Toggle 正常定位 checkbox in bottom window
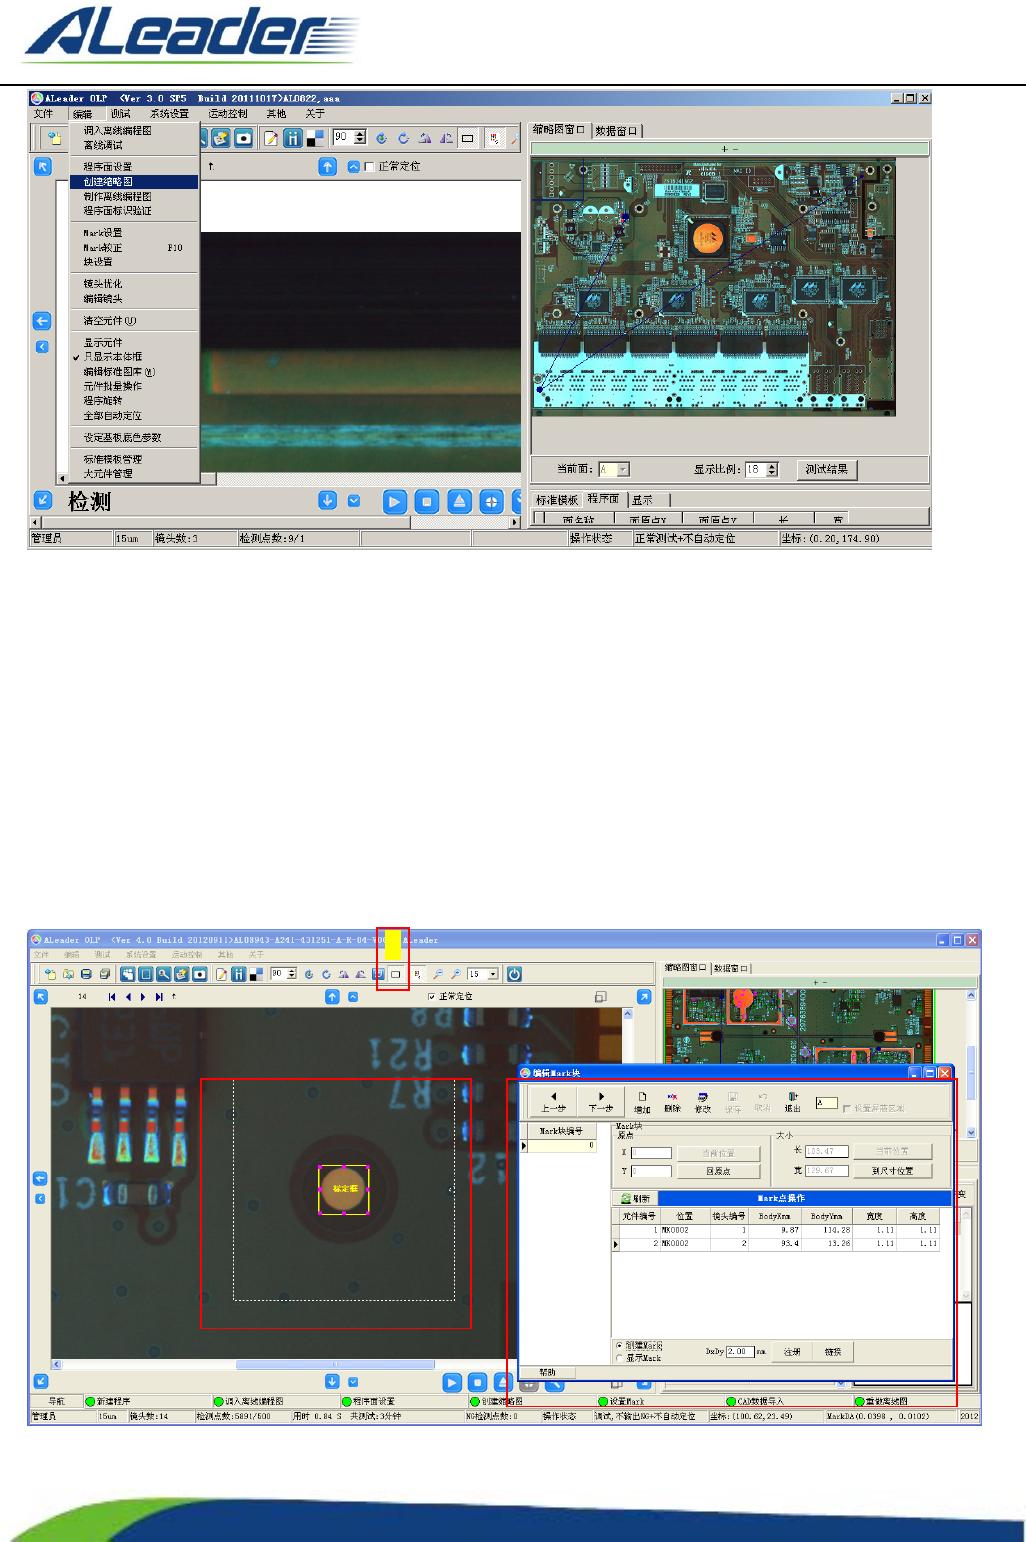1026x1542 pixels. click(x=431, y=997)
